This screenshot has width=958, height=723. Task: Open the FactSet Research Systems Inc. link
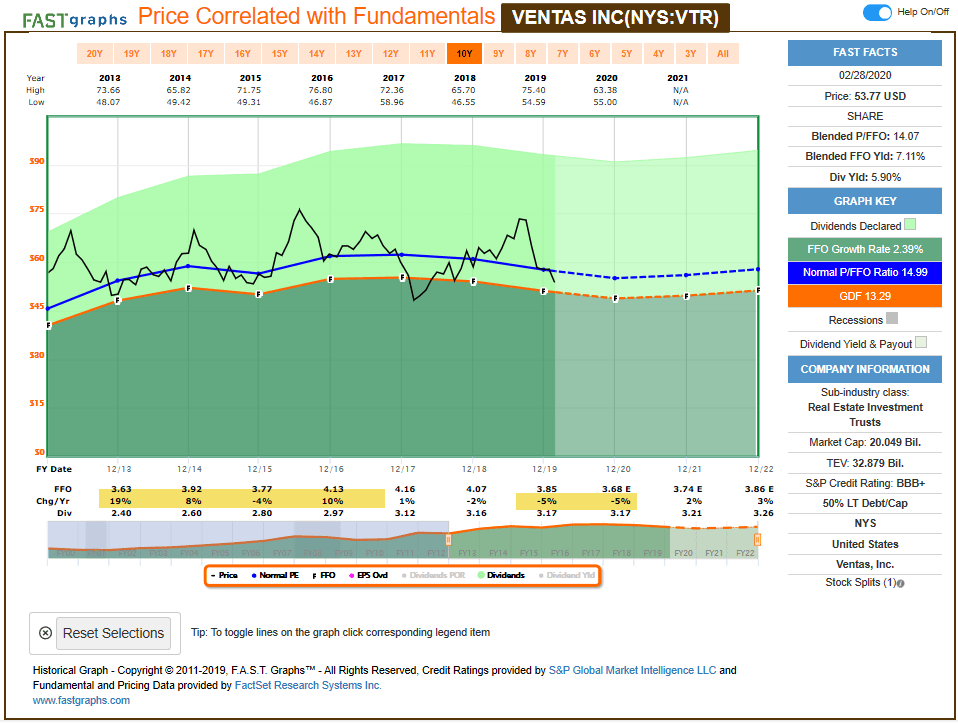pyautogui.click(x=308, y=686)
